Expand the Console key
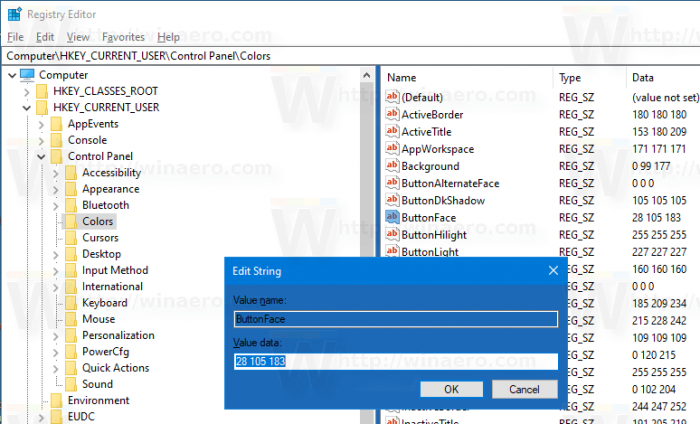Screen dimensions: 700x424 coord(41,141)
